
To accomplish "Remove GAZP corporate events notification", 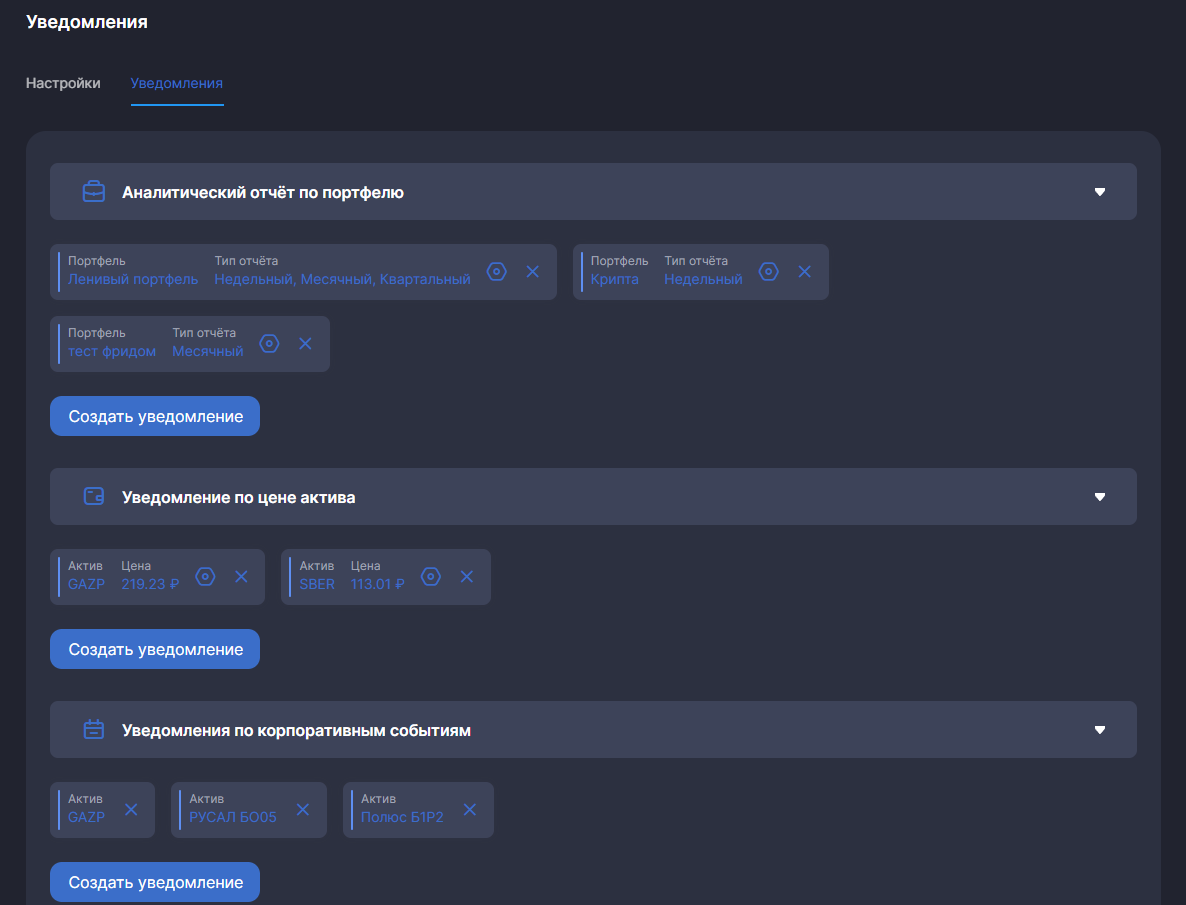I will pos(131,810).
